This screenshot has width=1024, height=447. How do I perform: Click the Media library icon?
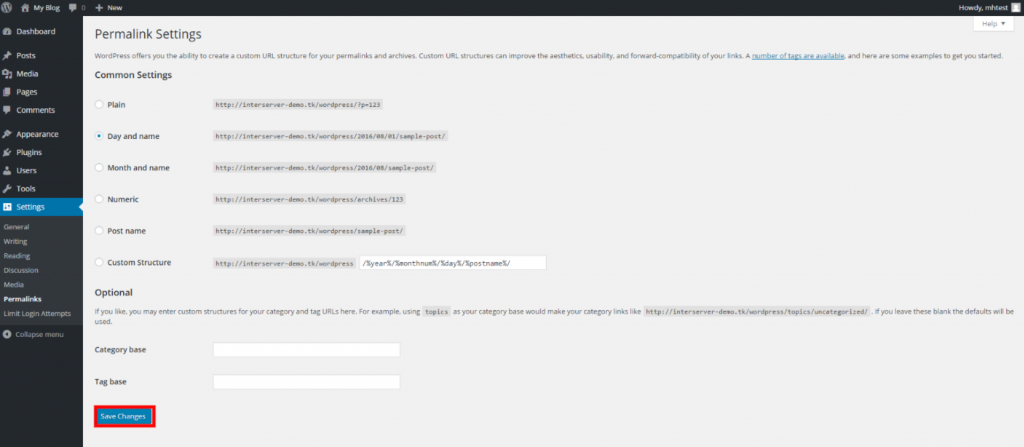(x=7, y=74)
